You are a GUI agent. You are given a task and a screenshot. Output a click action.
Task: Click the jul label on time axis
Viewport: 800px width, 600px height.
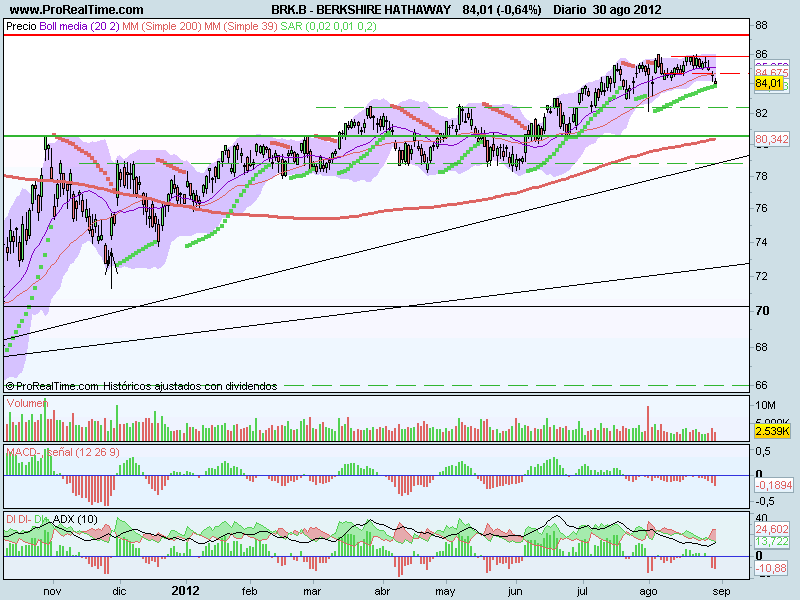click(x=582, y=592)
